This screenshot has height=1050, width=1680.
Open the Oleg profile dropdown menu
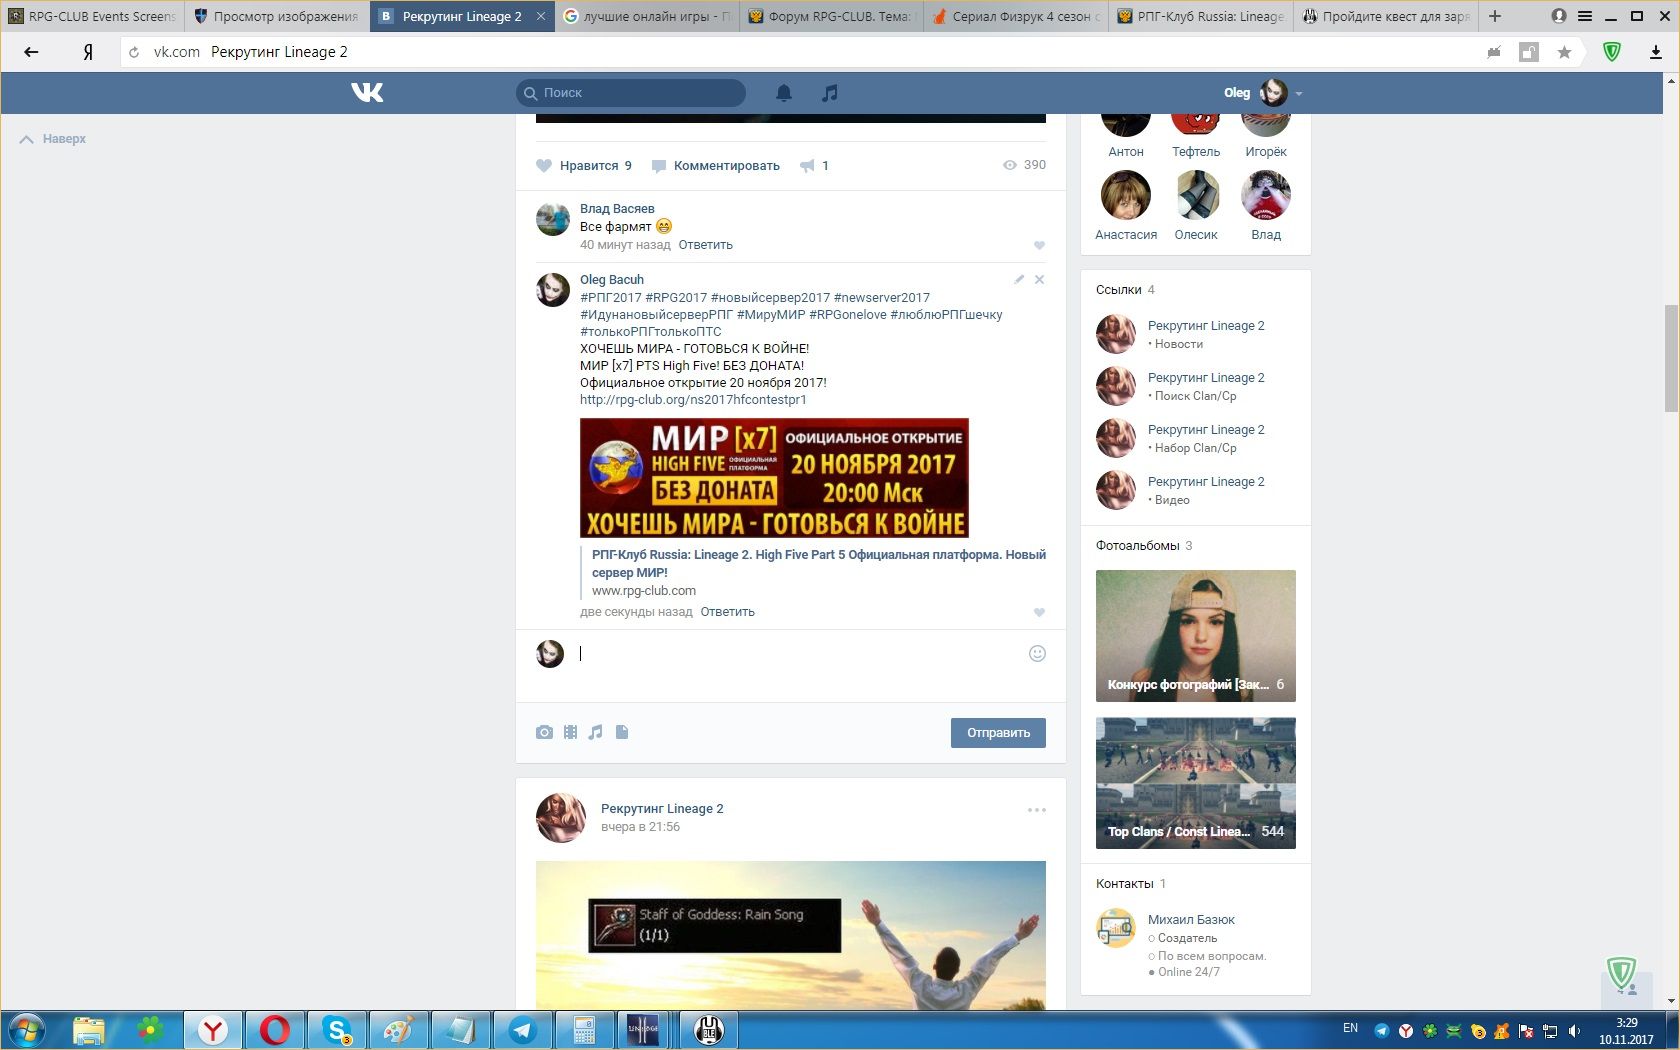coord(1263,93)
